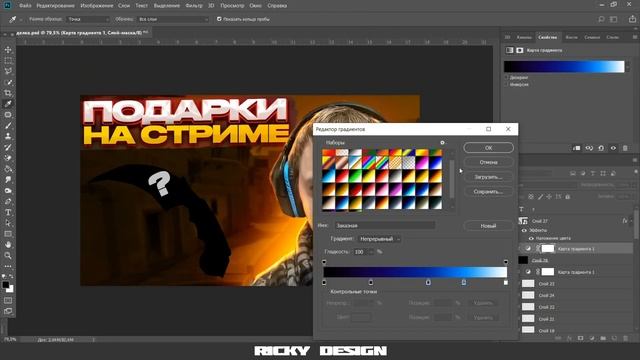Click the gradient presets scrollbar
The width and height of the screenshot is (640, 360).
[x=452, y=180]
